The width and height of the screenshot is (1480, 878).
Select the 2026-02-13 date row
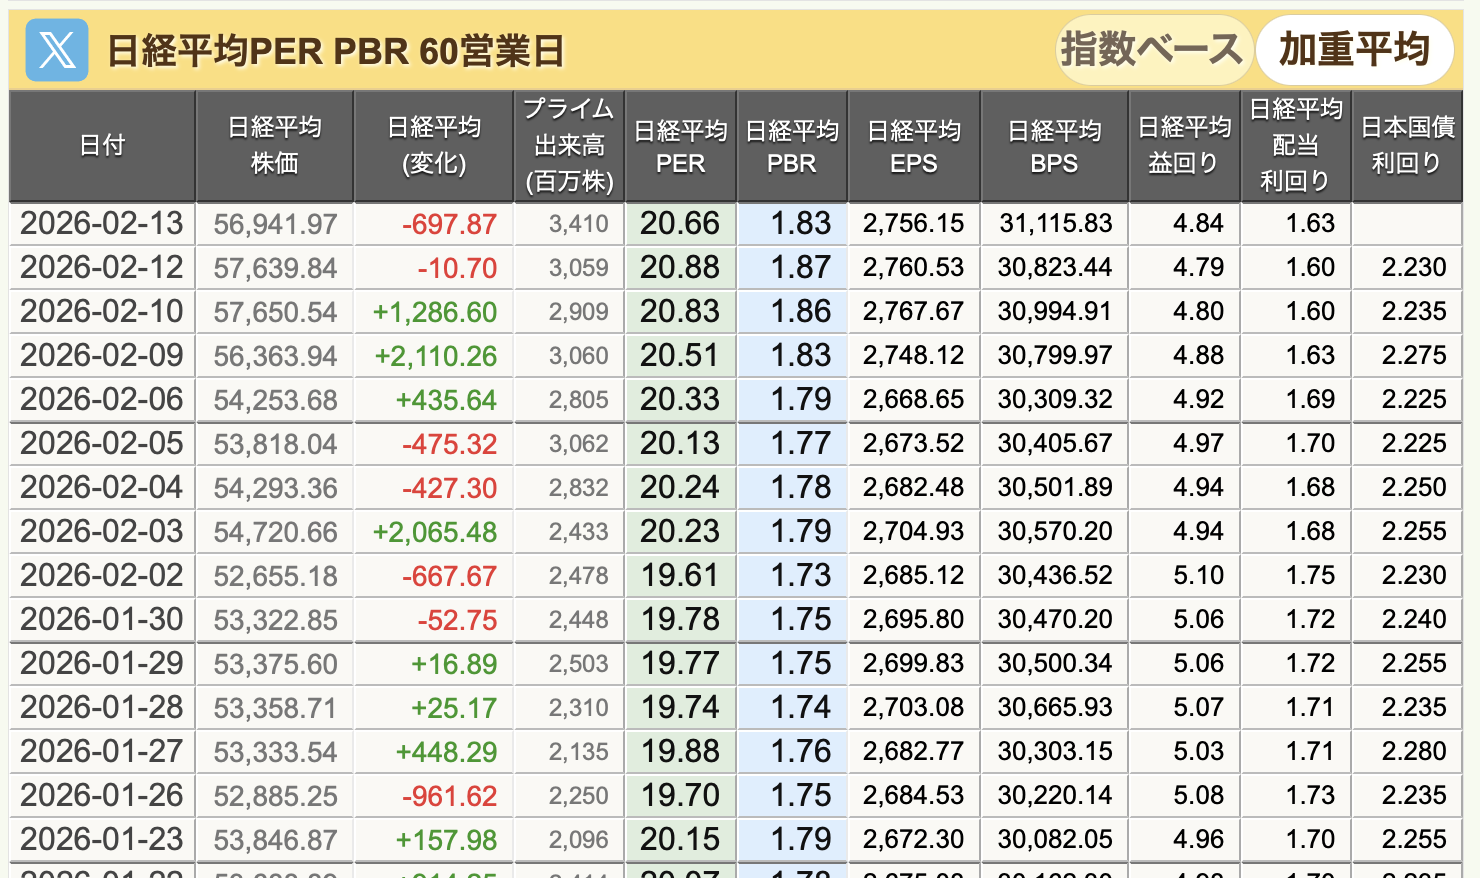102,224
